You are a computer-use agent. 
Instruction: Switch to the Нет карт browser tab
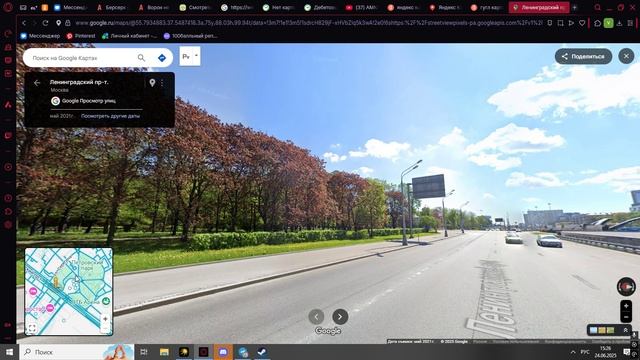coord(279,7)
